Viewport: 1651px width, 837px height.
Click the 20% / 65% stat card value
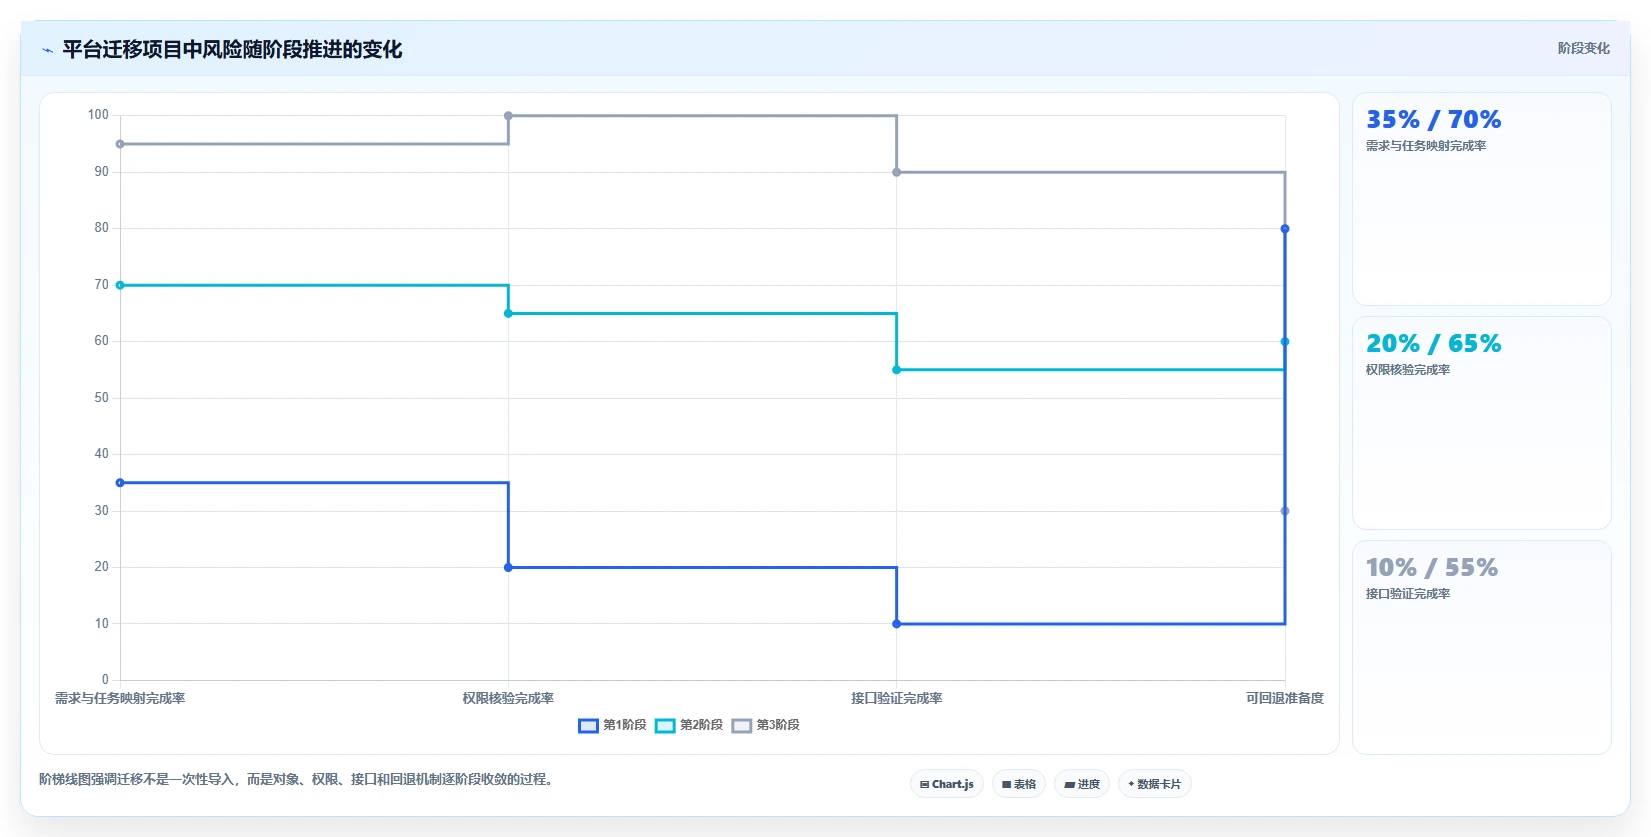coord(1433,344)
